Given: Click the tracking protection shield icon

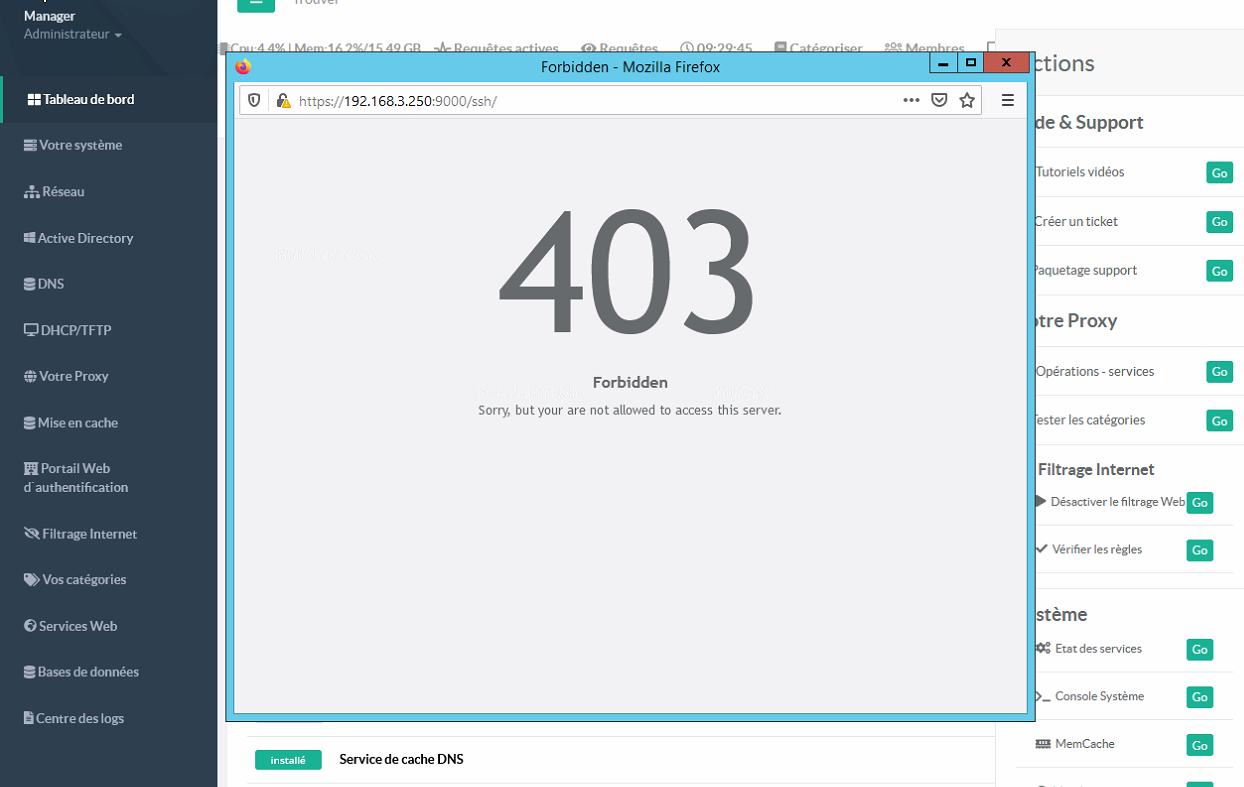Looking at the screenshot, I should tap(255, 100).
